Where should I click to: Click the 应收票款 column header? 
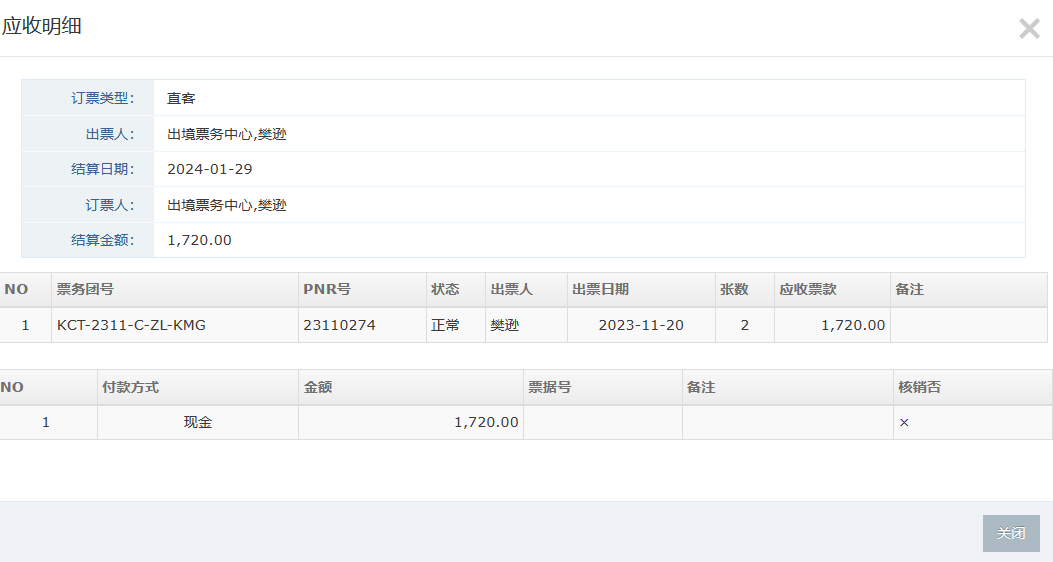click(x=807, y=289)
